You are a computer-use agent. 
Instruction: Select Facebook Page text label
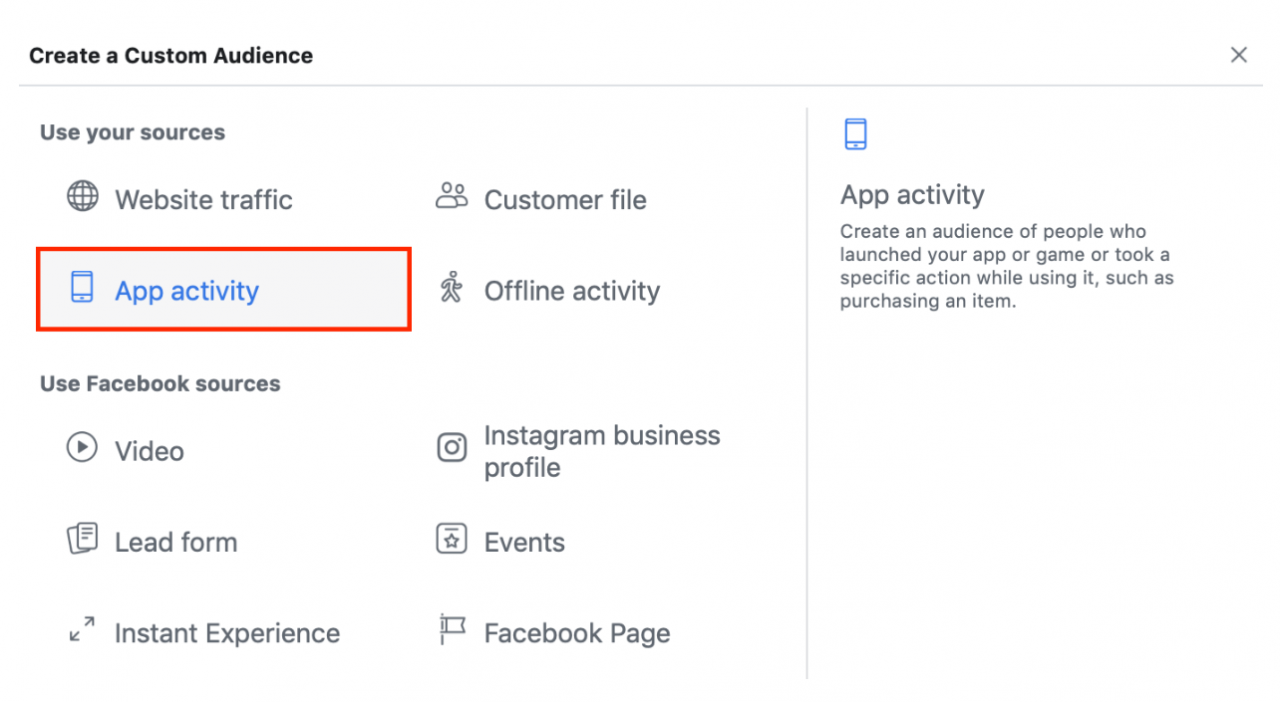(577, 633)
